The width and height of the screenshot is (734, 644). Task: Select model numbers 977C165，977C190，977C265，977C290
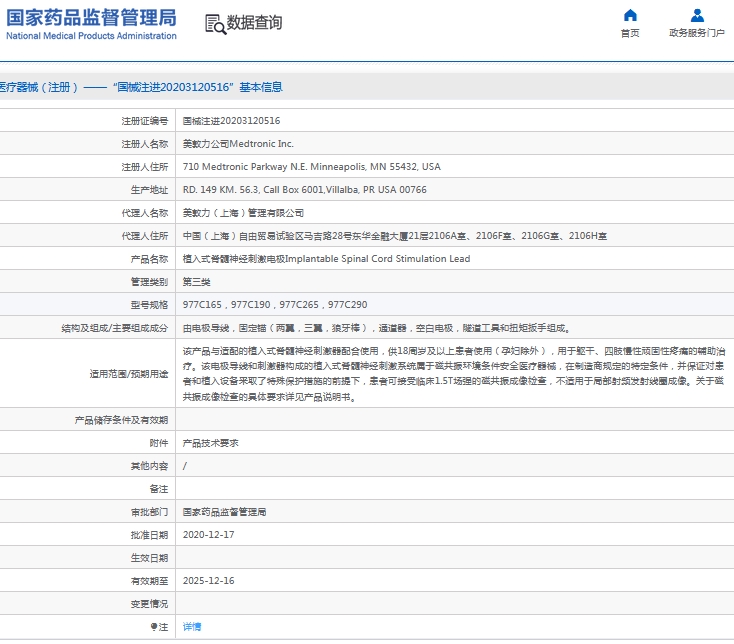point(275,305)
